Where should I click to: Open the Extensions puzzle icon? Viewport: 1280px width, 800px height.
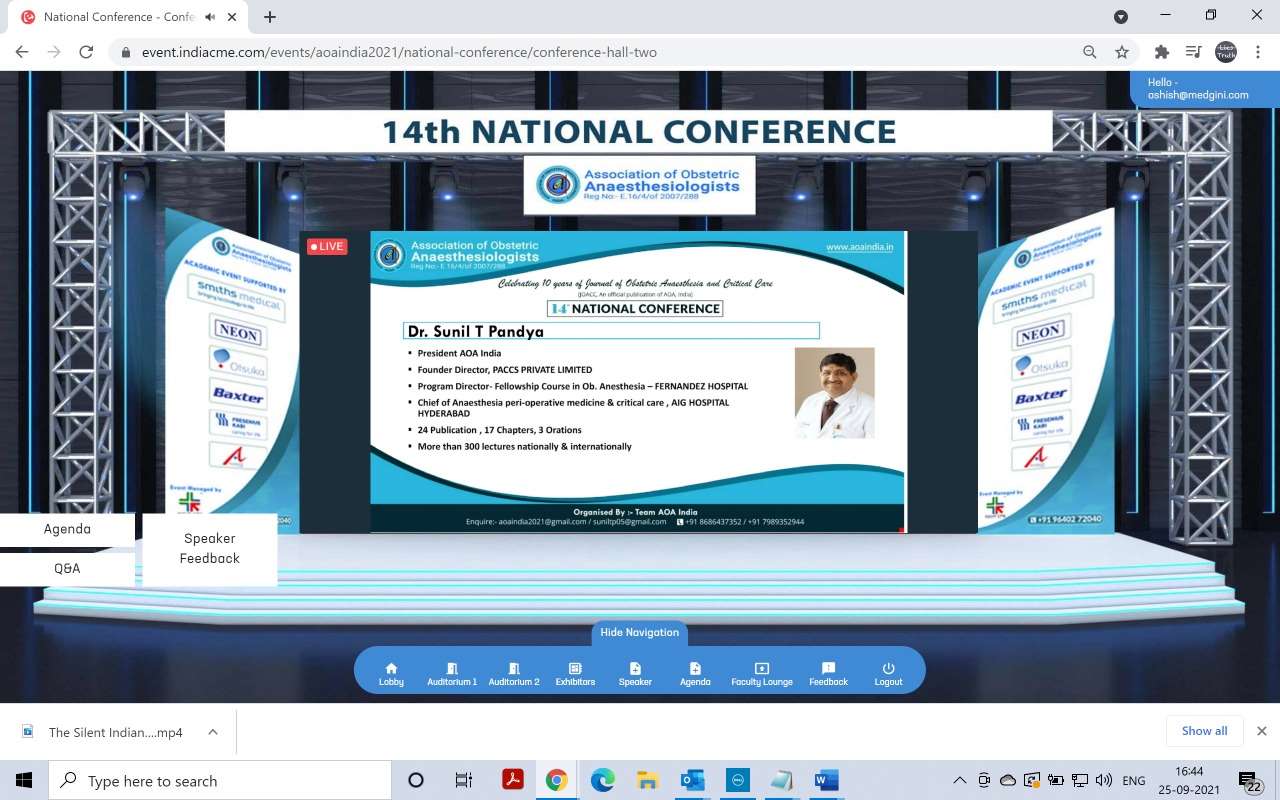[x=1161, y=52]
